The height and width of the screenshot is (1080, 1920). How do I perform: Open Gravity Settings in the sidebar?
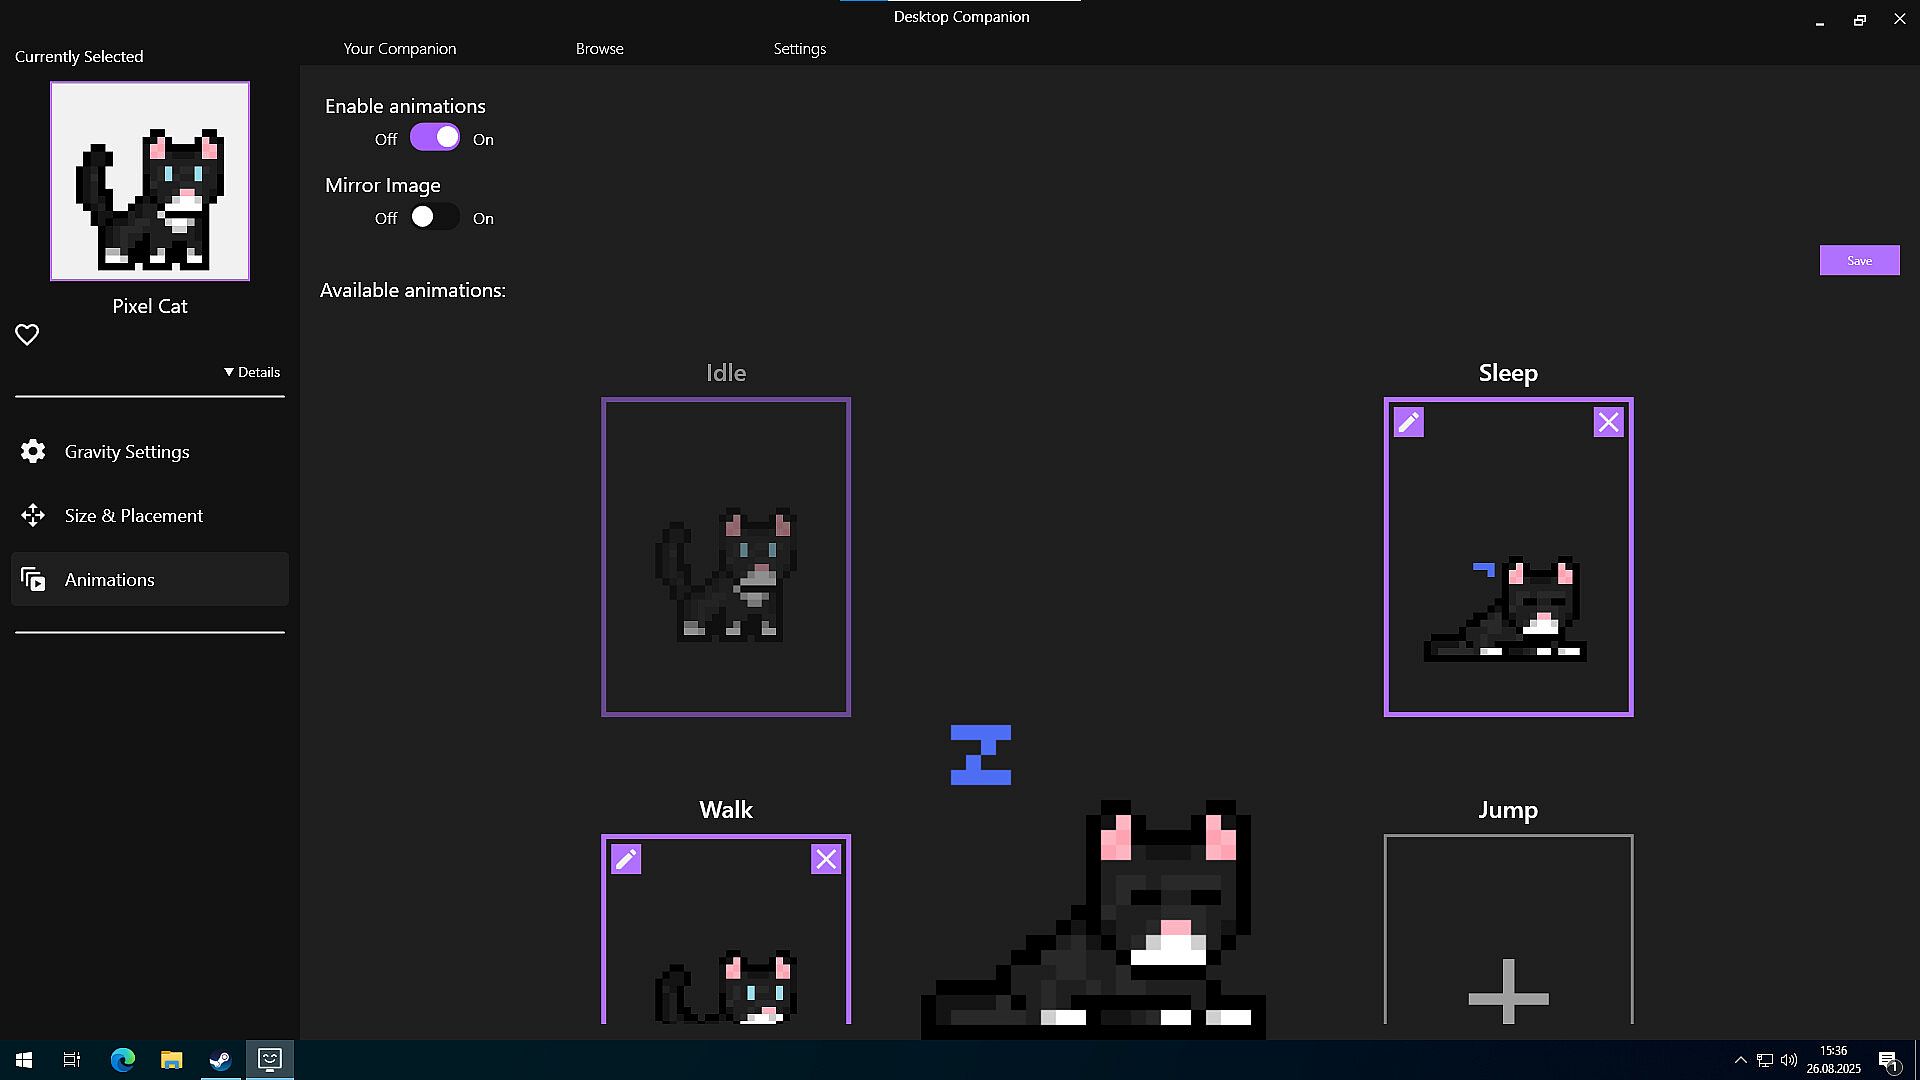[126, 452]
